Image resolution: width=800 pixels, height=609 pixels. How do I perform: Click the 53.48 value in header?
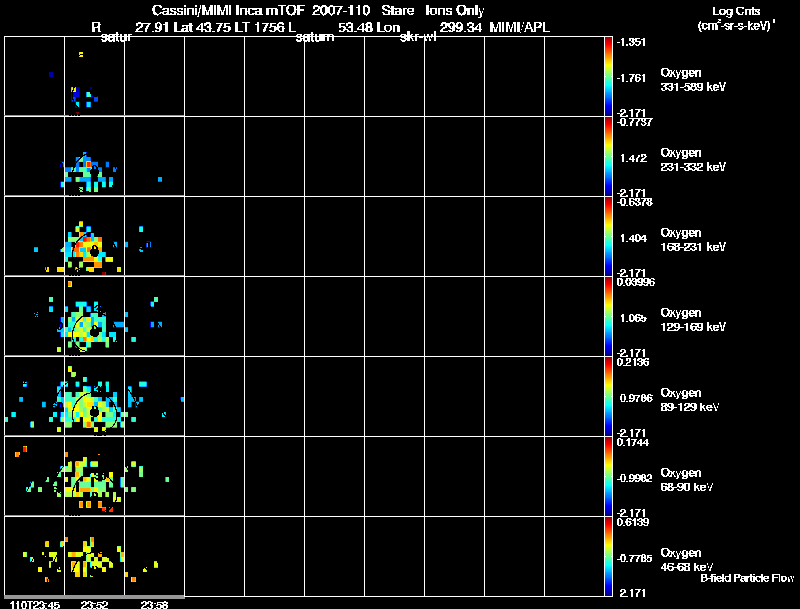354,28
